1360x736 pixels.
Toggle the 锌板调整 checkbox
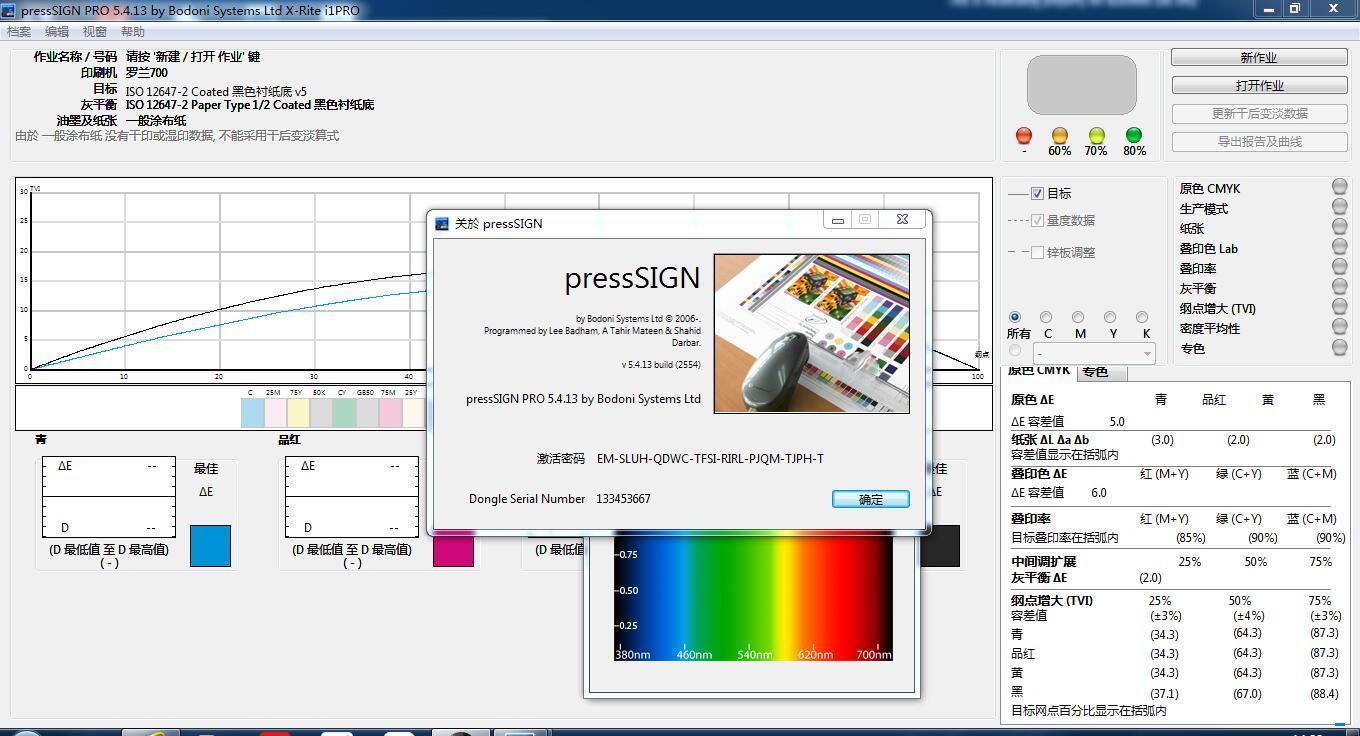pyautogui.click(x=1037, y=252)
